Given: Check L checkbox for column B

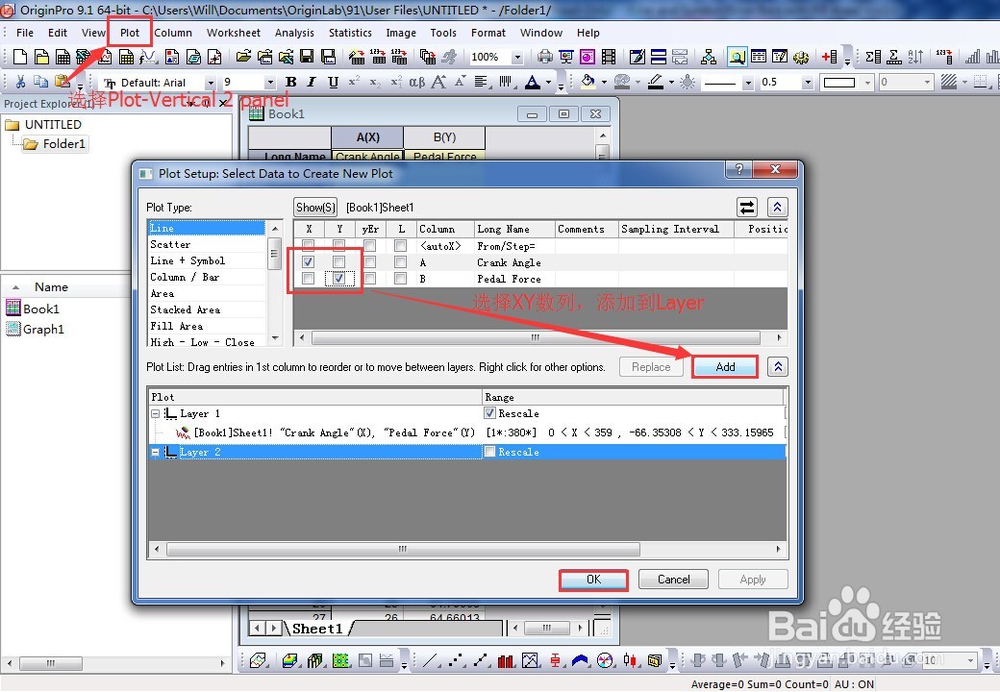Looking at the screenshot, I should 400,279.
